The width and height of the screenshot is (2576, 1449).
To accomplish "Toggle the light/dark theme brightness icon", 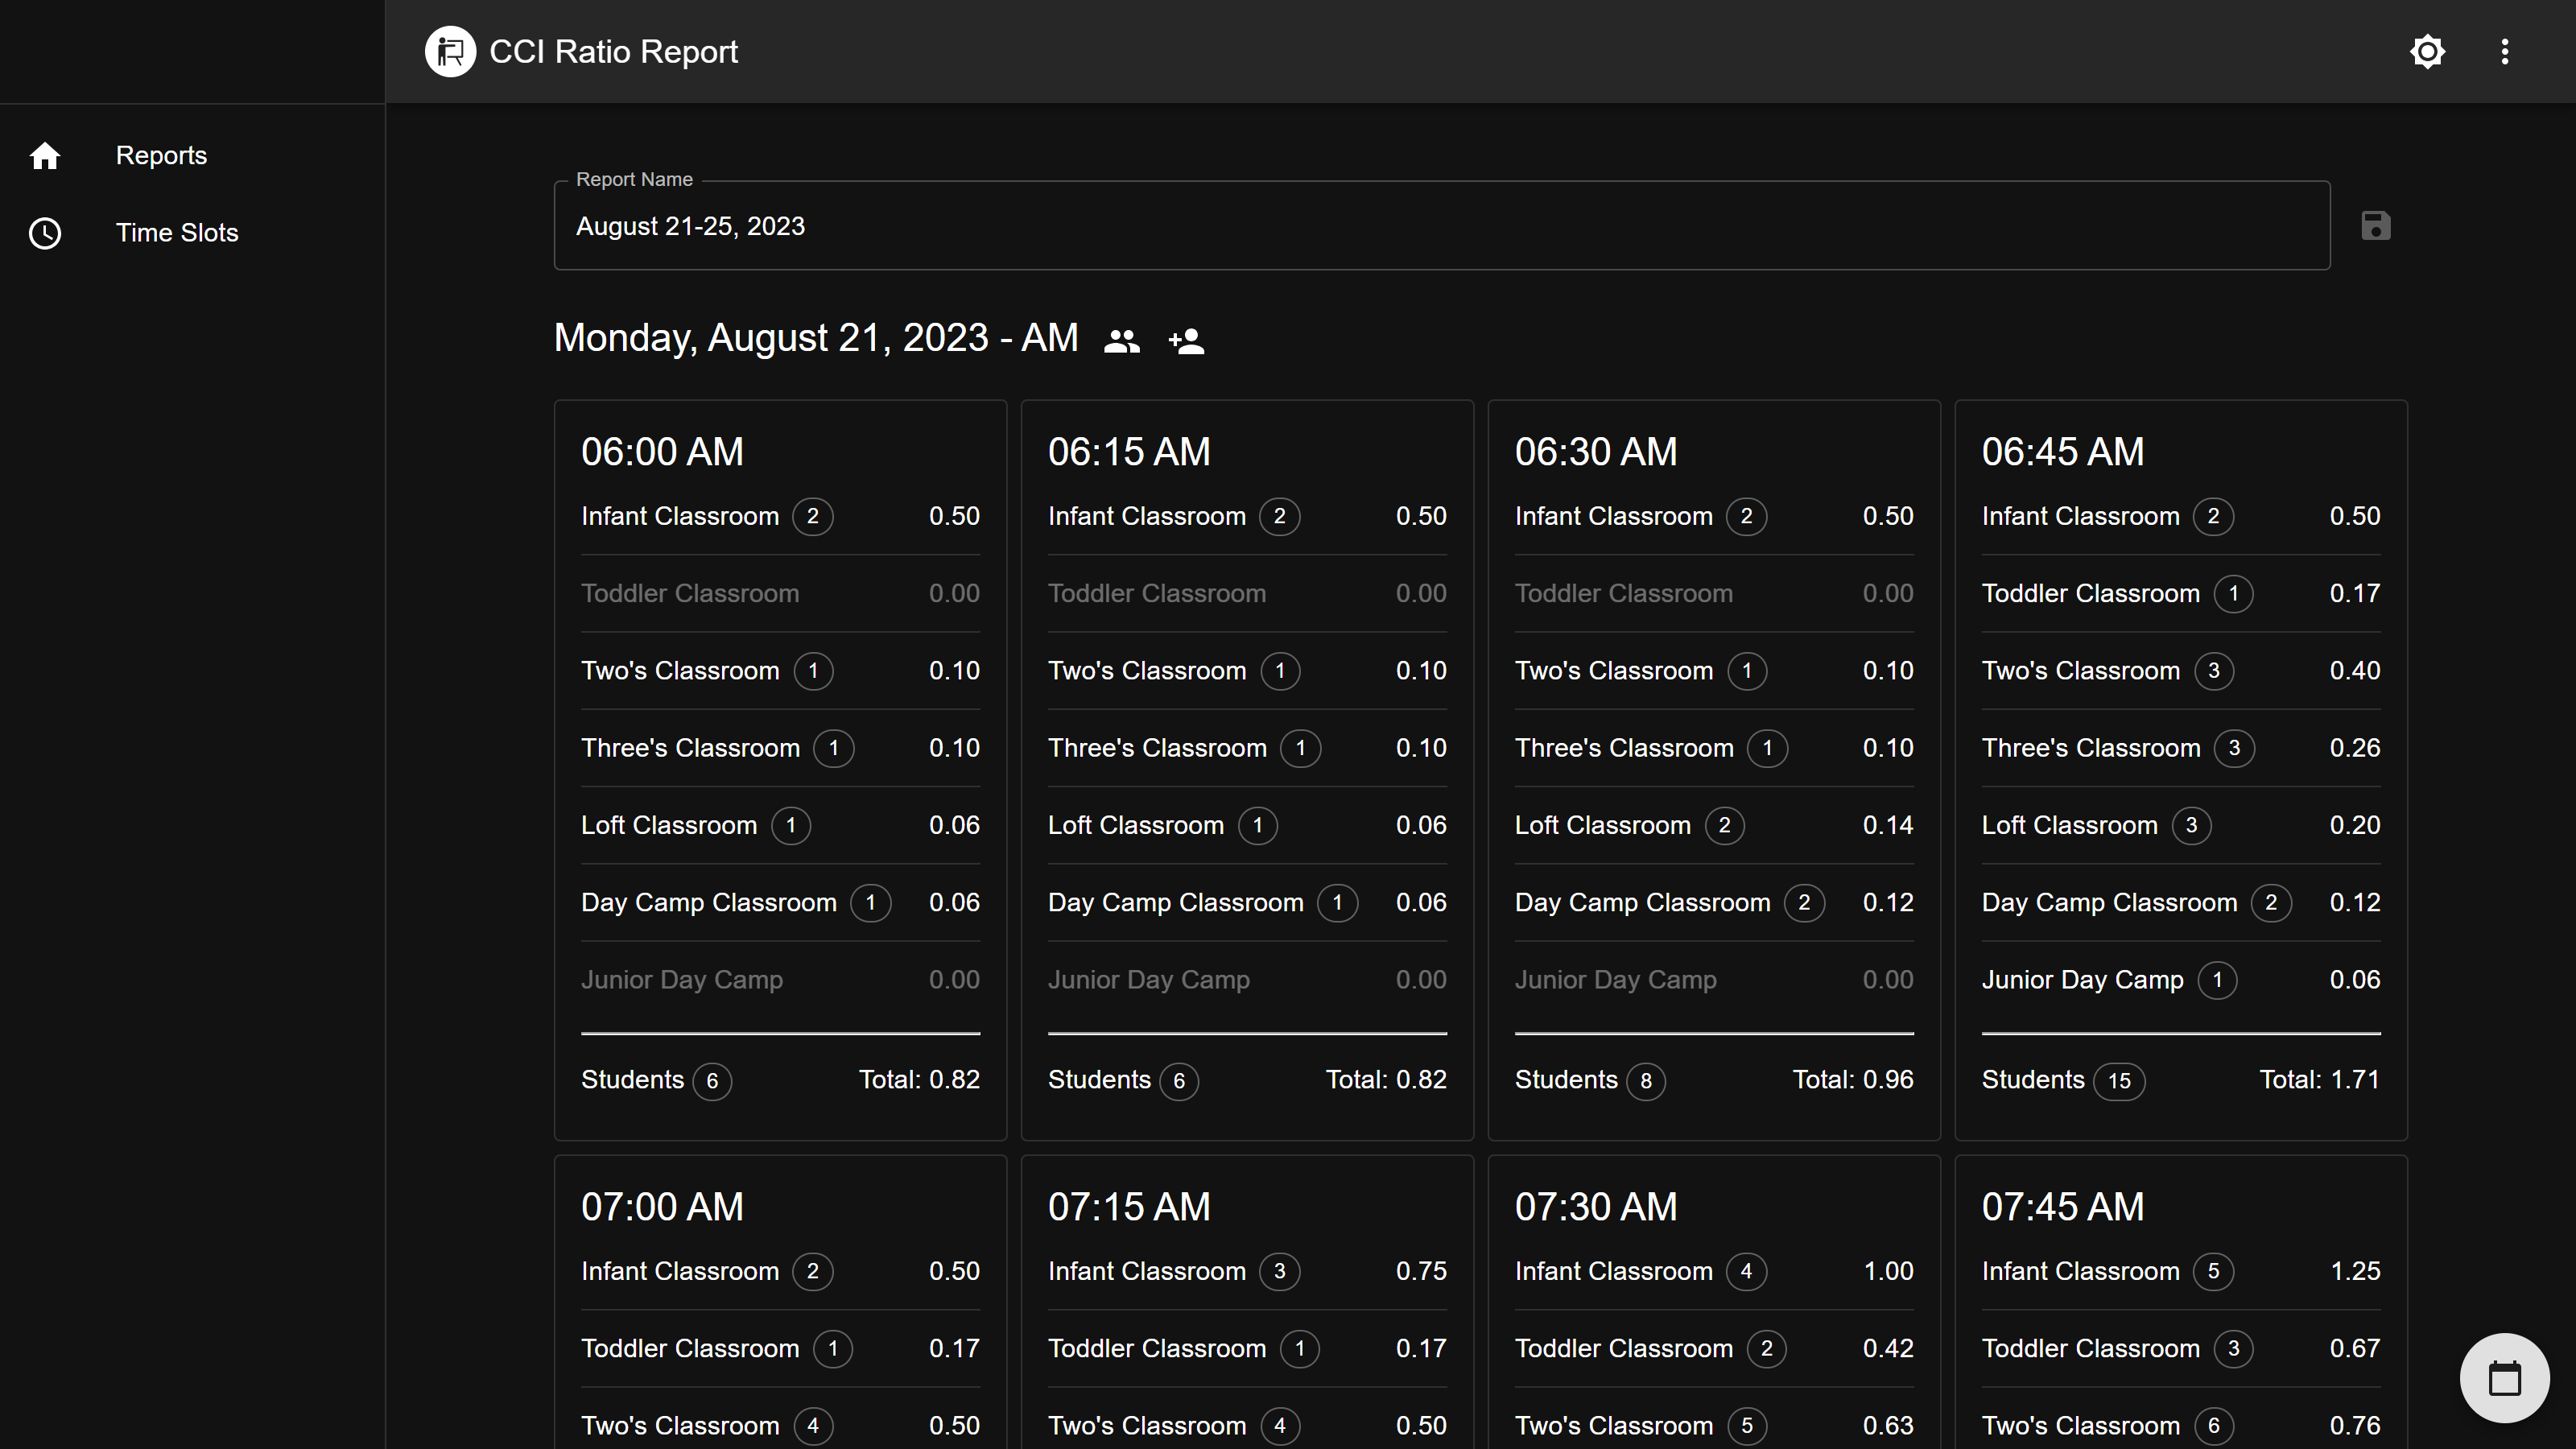I will click(2427, 52).
